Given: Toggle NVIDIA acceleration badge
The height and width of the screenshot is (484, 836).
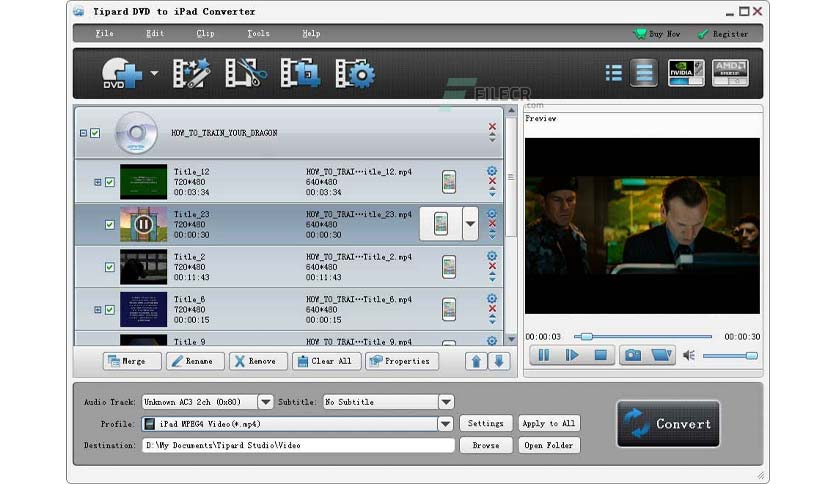Looking at the screenshot, I should click(686, 73).
